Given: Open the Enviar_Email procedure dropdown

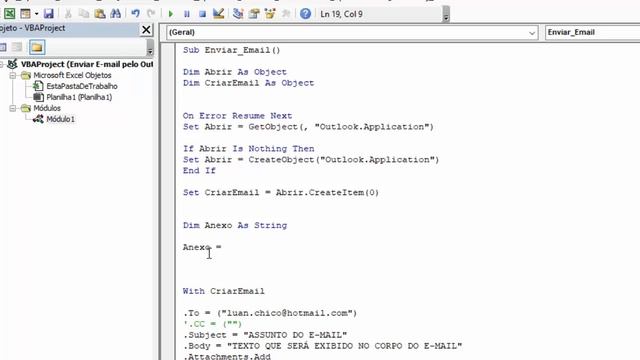Looking at the screenshot, I should 592,32.
